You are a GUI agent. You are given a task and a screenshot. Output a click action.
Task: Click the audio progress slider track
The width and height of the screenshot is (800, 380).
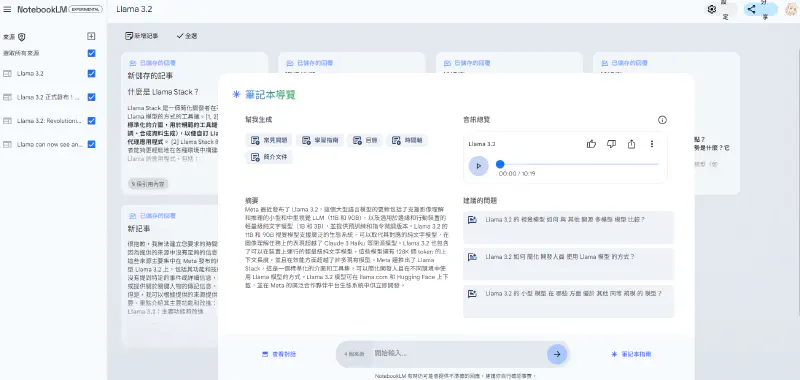[x=579, y=164]
